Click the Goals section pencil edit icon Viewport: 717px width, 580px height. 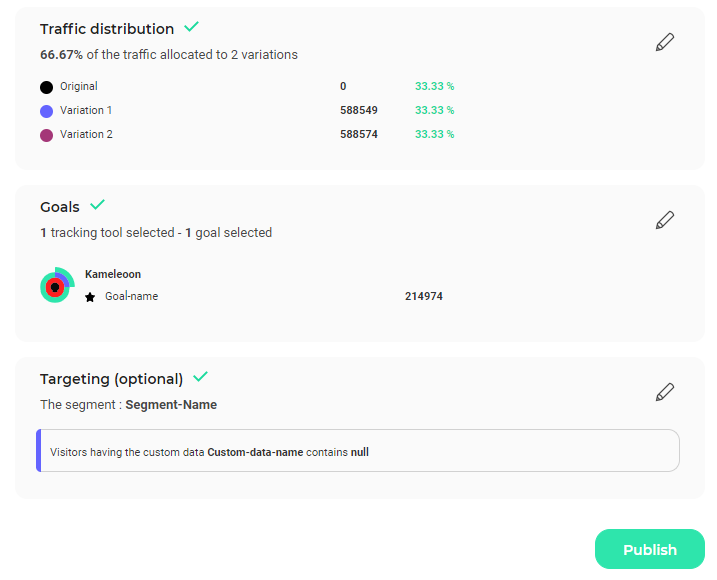[x=664, y=220]
